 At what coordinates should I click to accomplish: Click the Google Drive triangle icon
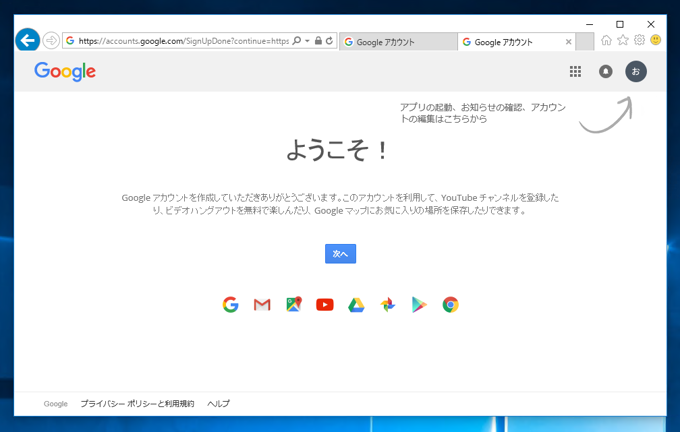click(x=356, y=305)
